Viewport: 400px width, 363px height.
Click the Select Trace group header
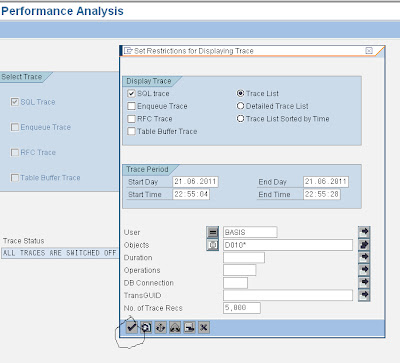(x=22, y=77)
